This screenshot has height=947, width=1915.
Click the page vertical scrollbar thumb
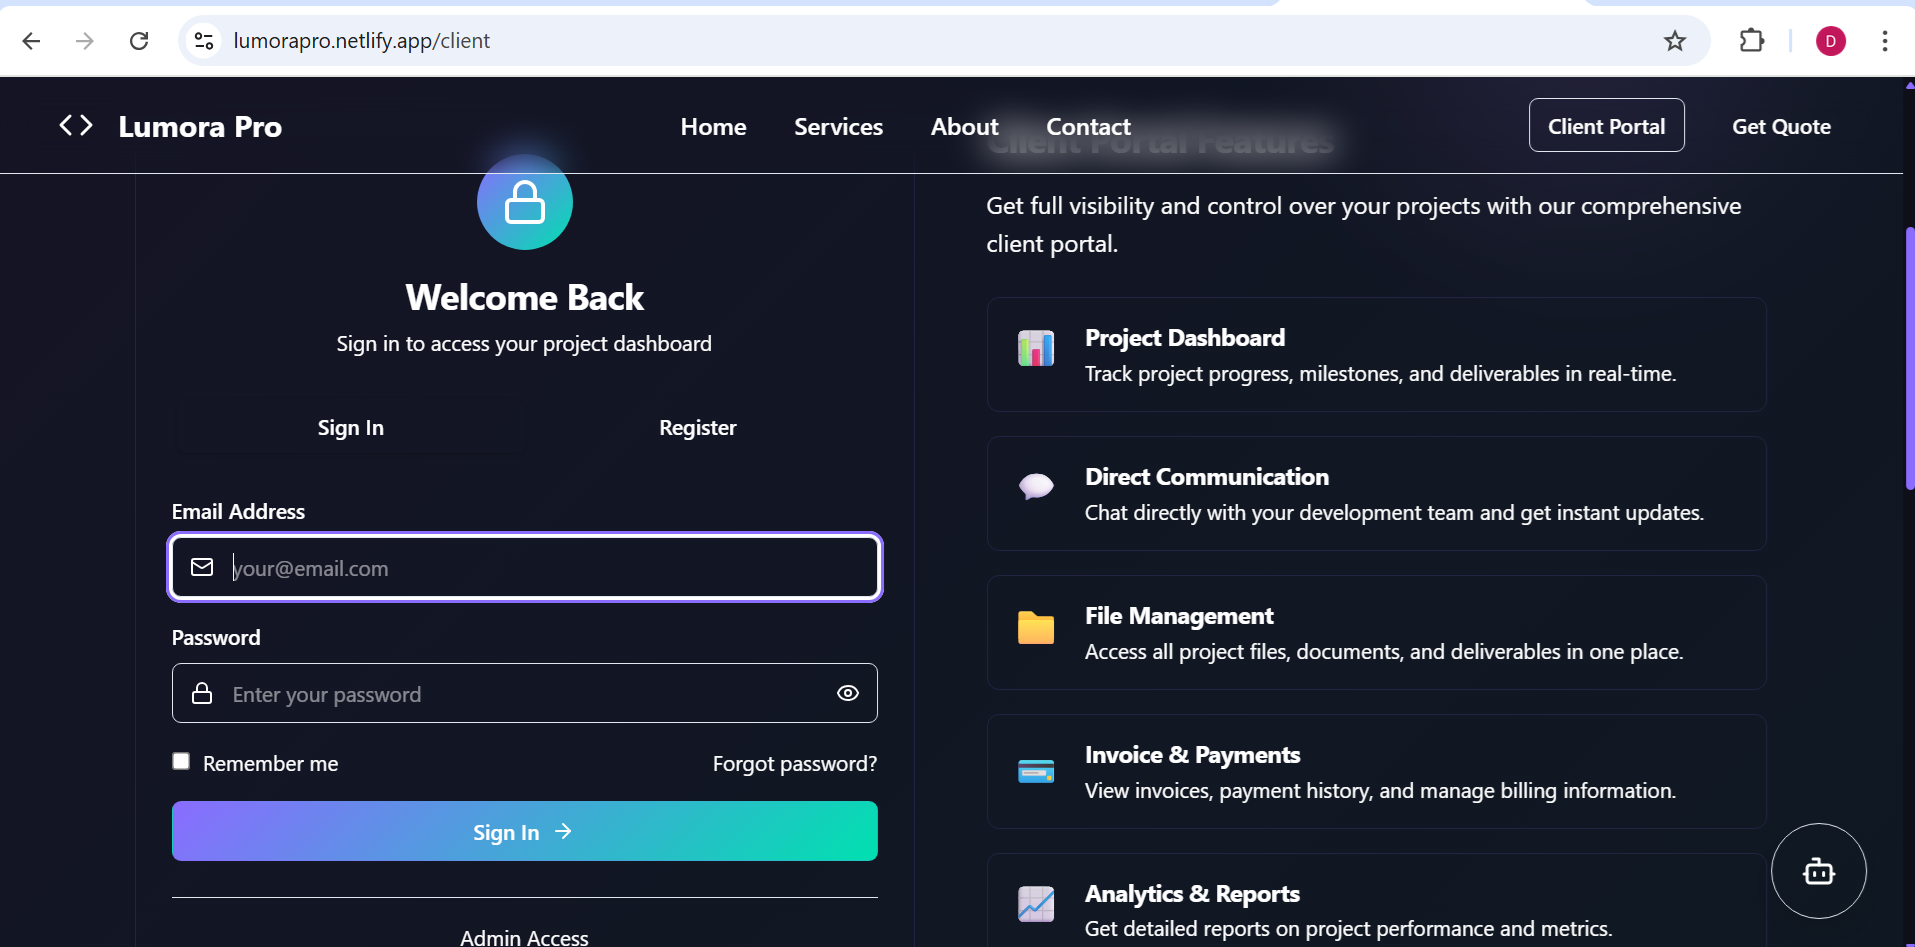pos(1909,358)
